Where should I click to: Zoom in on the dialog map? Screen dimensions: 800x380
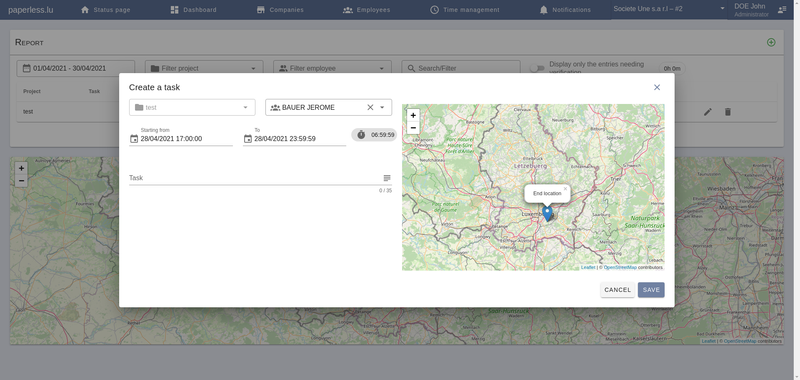click(413, 115)
